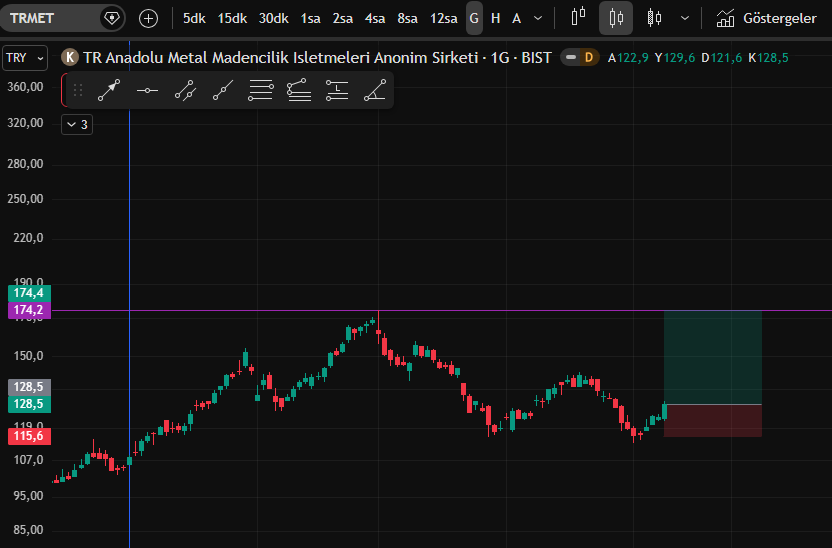Click the gray 128,5 price label
The width and height of the screenshot is (832, 548).
pos(29,387)
